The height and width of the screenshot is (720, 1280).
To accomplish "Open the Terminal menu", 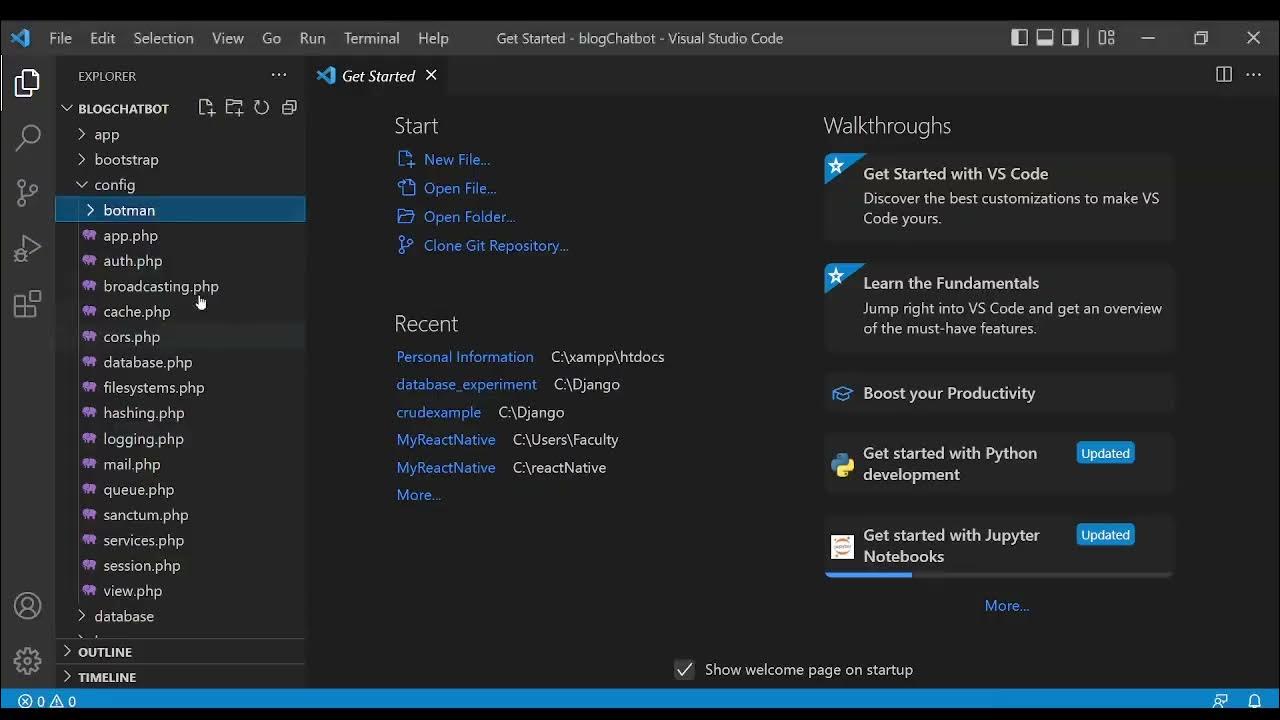I will pos(372,38).
